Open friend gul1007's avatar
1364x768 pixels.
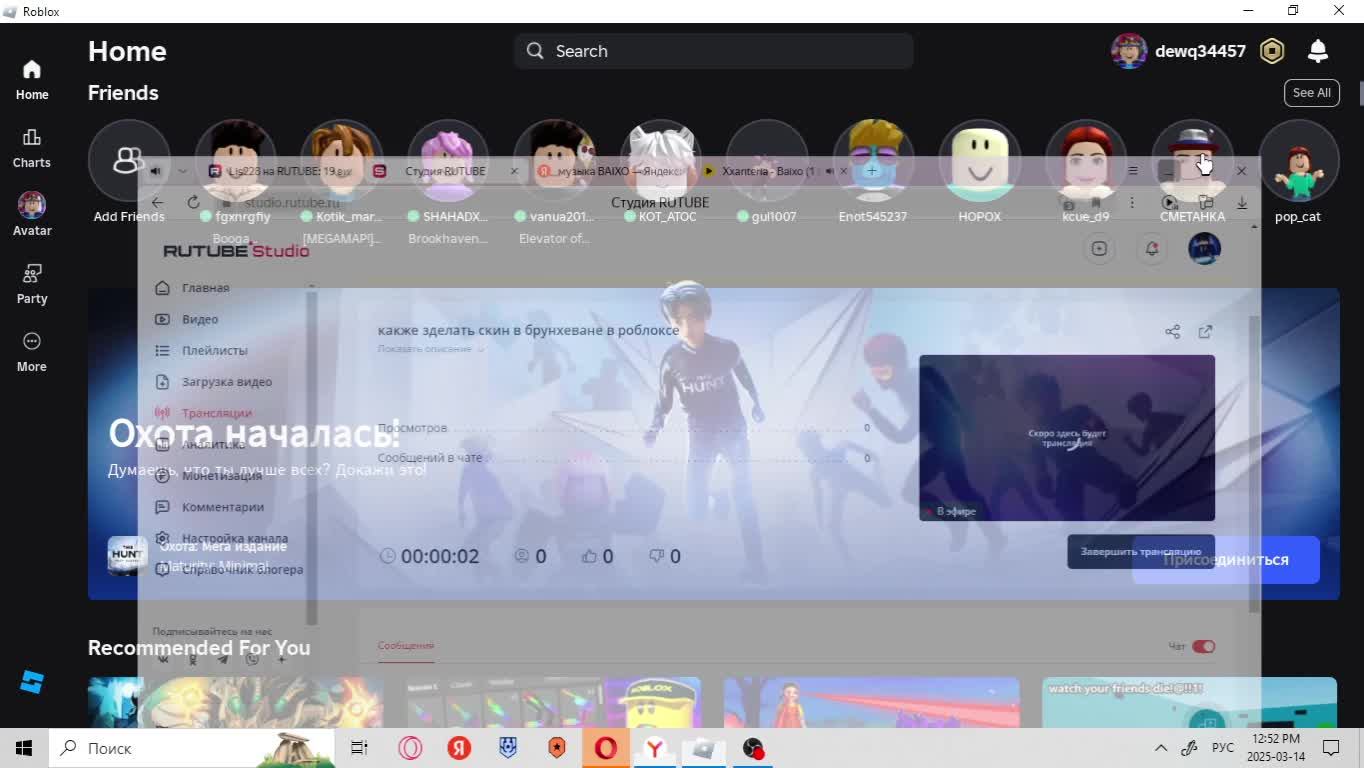[x=767, y=160]
